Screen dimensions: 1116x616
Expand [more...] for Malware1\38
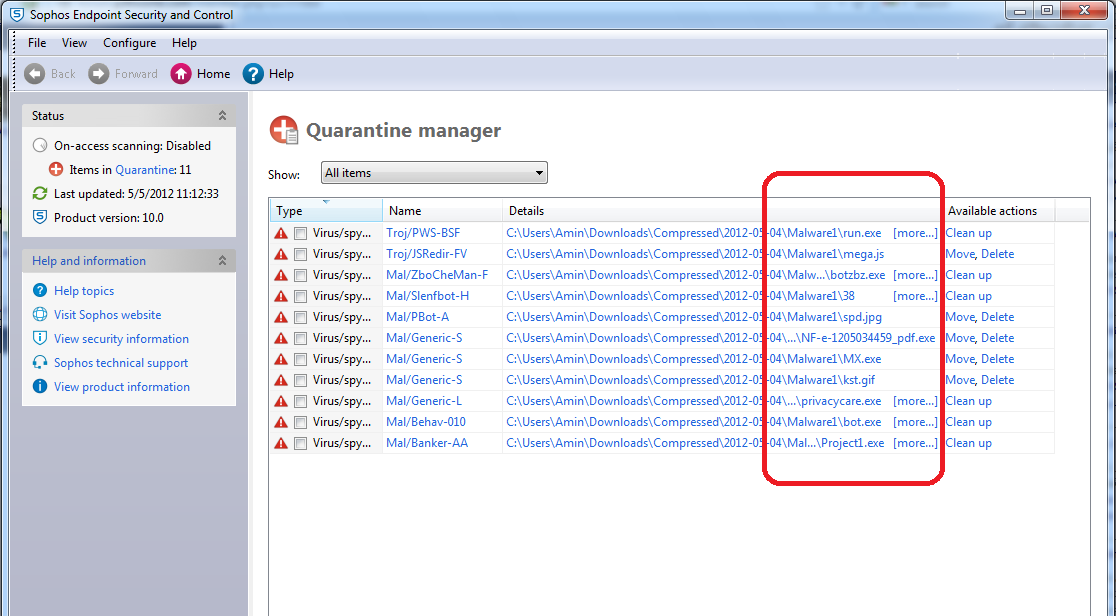[915, 296]
